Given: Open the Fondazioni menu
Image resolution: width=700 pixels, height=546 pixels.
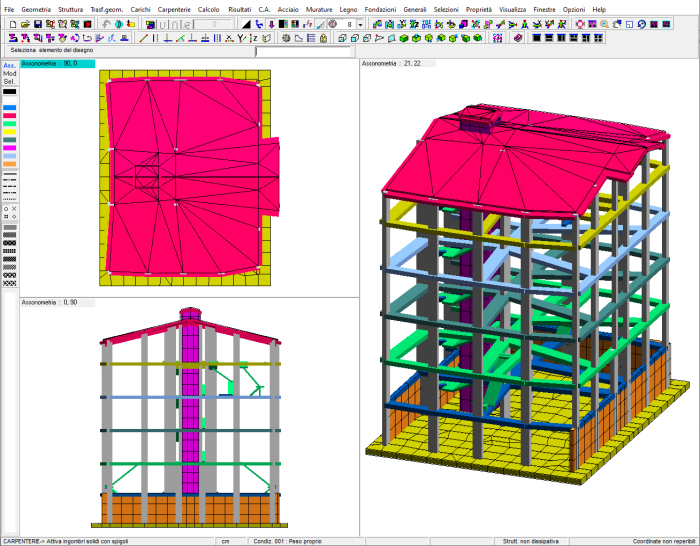Looking at the screenshot, I should pyautogui.click(x=381, y=9).
